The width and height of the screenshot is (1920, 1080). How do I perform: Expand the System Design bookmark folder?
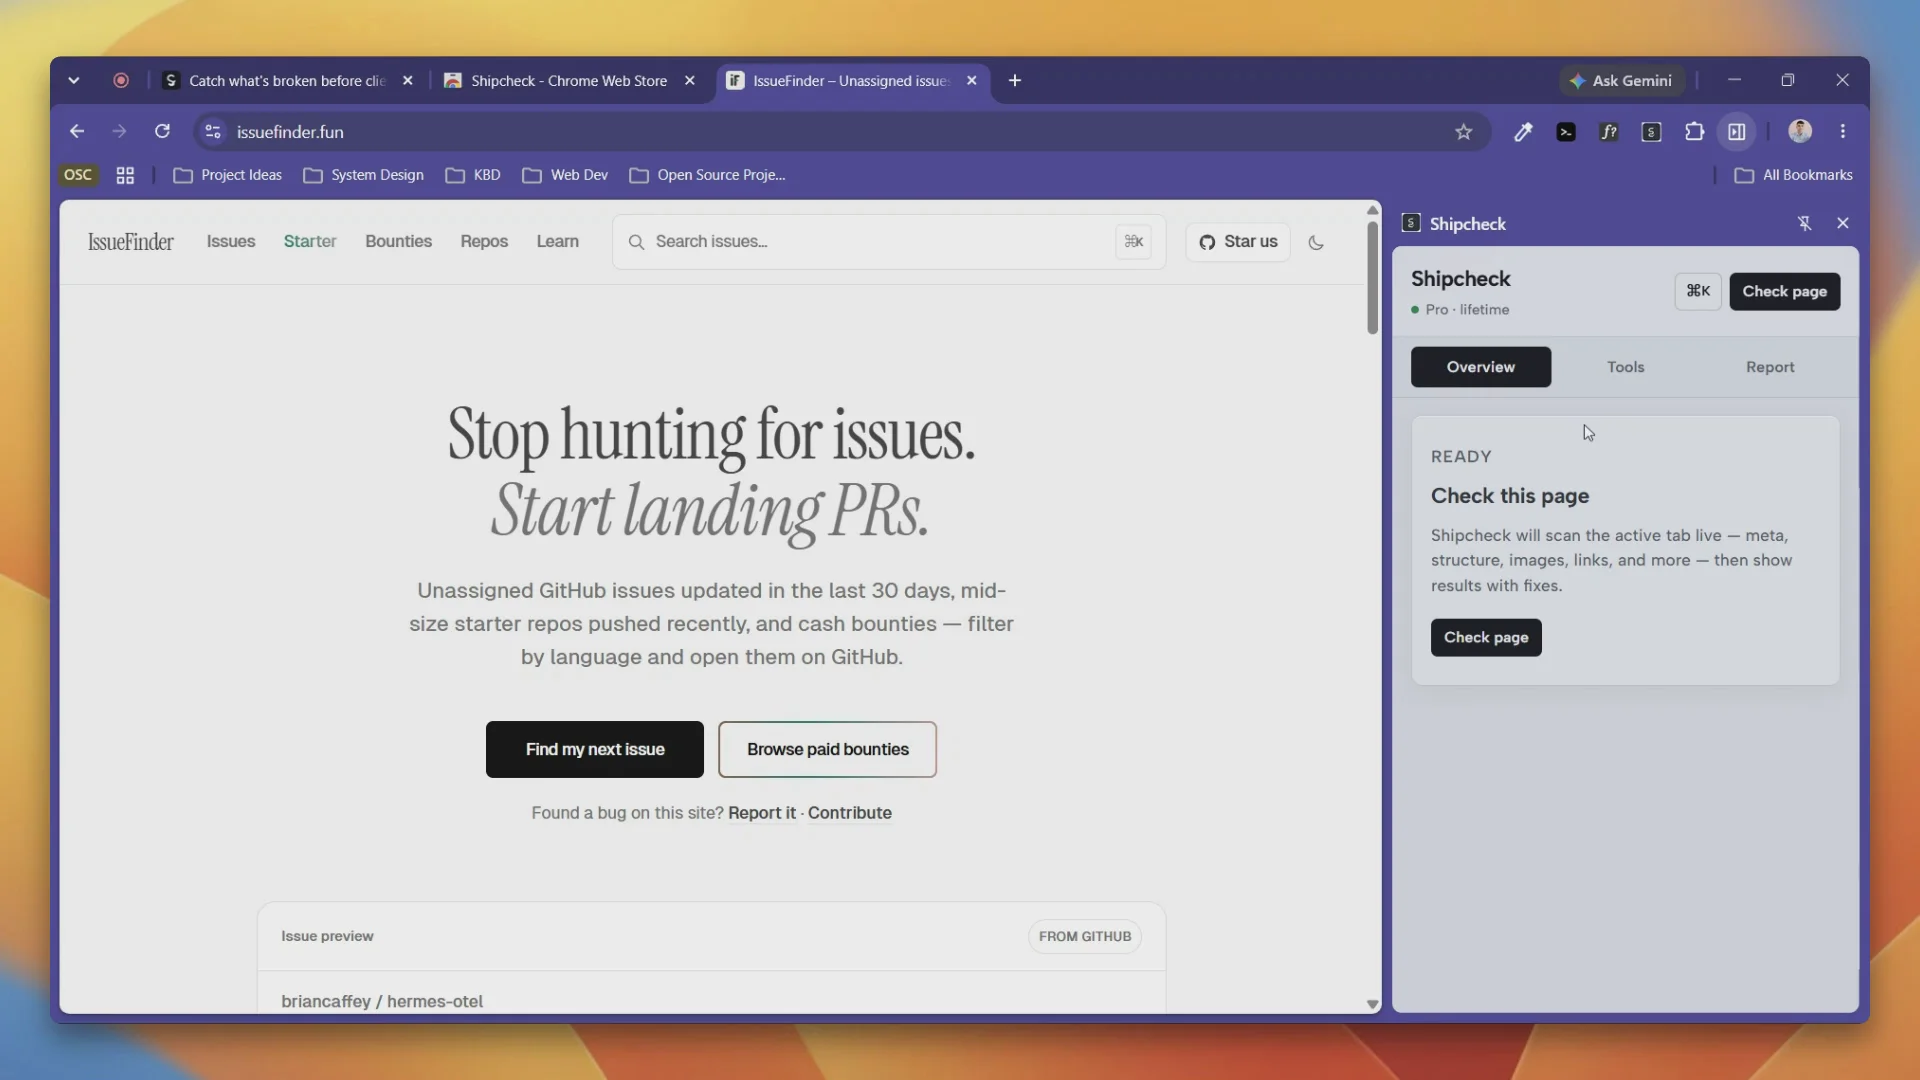pyautogui.click(x=364, y=176)
